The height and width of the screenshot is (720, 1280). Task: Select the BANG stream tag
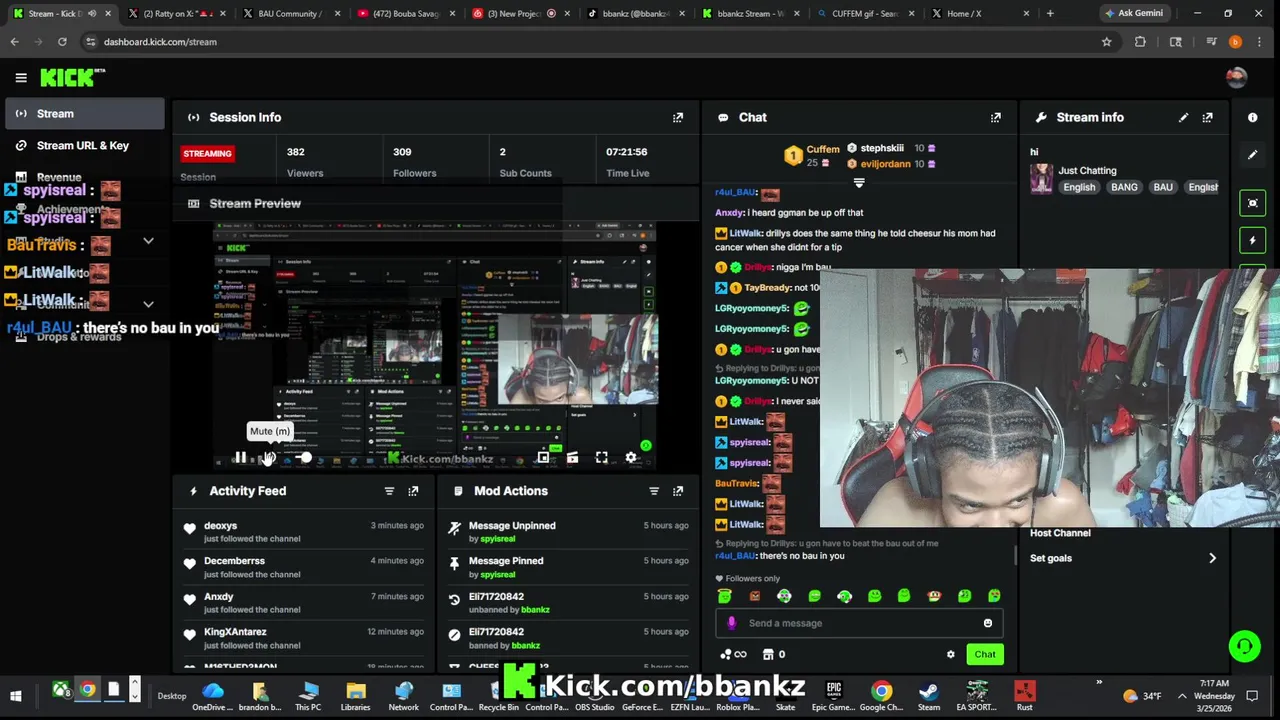click(x=1124, y=187)
